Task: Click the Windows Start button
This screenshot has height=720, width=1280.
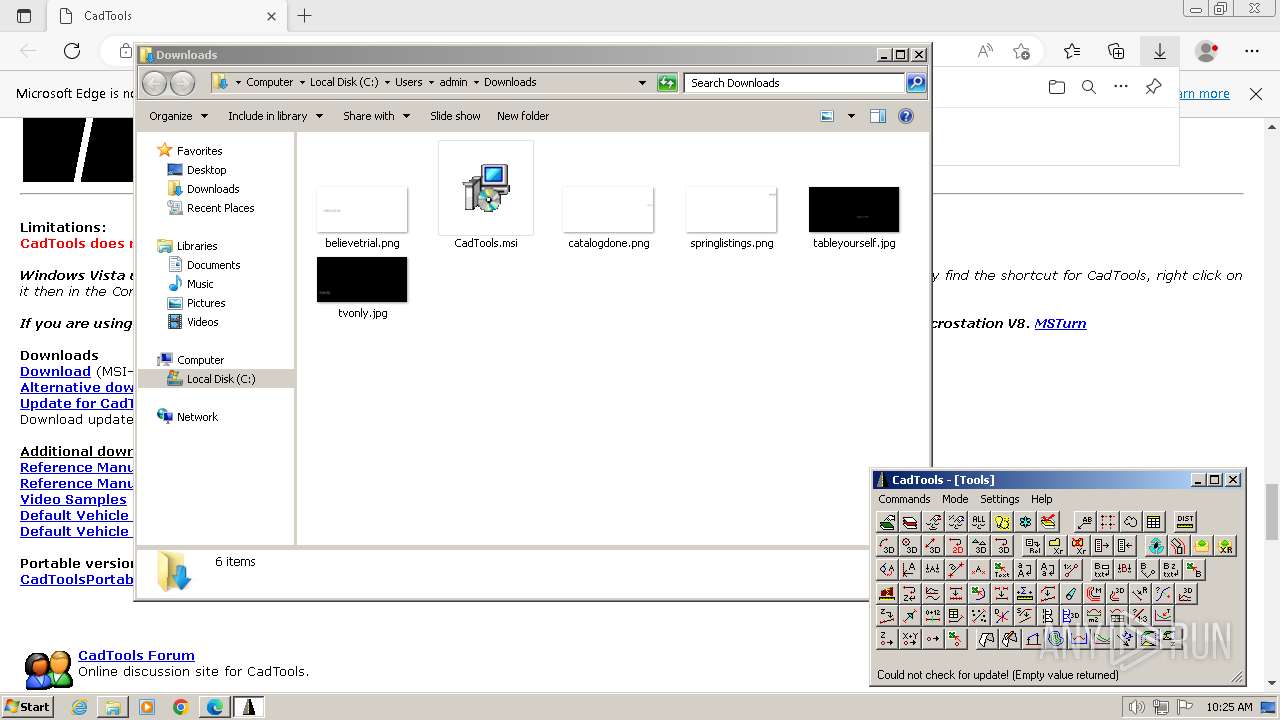Action: tap(28, 706)
